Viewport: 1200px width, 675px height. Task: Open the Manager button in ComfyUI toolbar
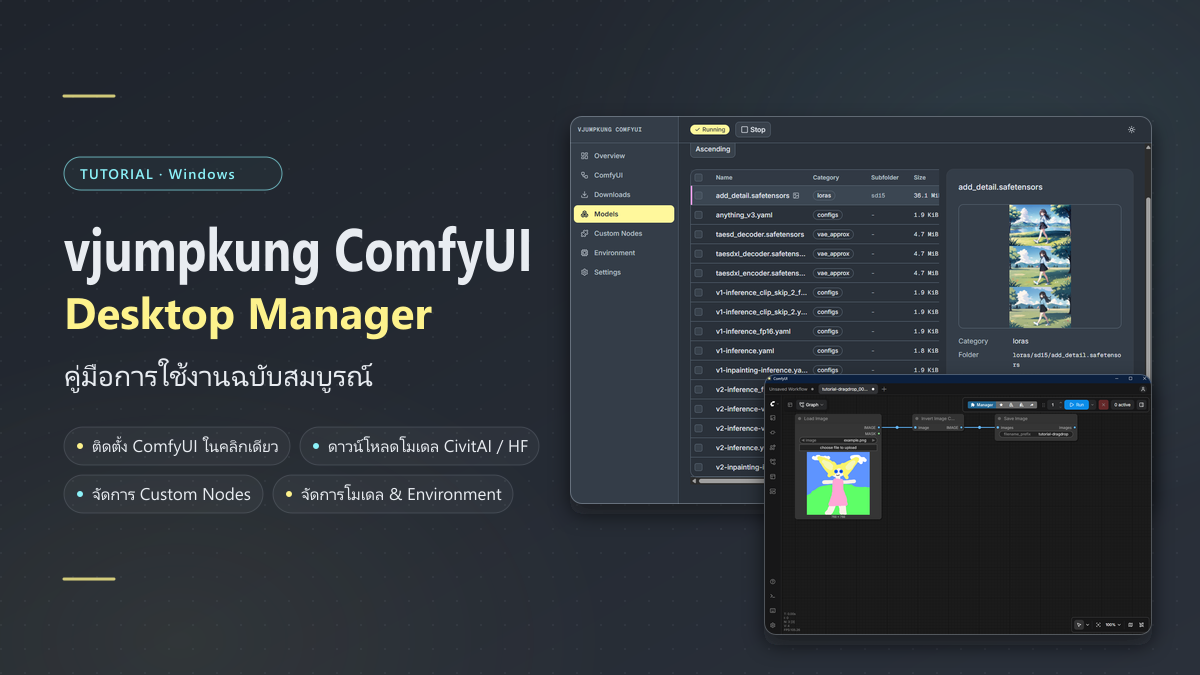981,404
